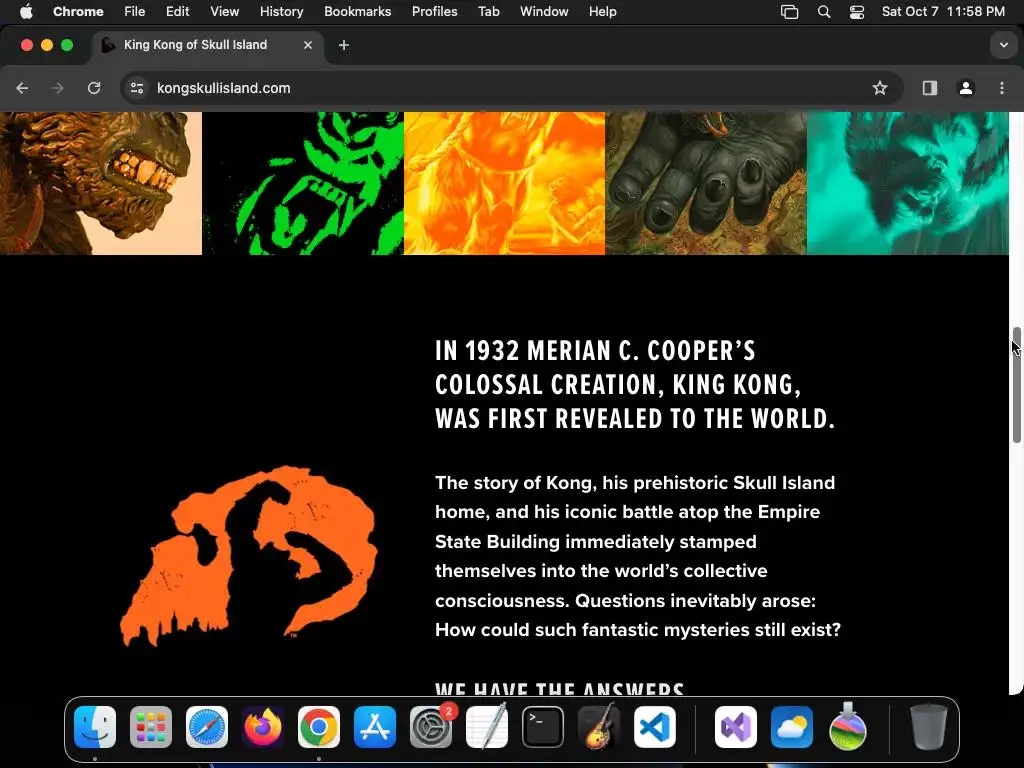The height and width of the screenshot is (768, 1024).
Task: Open the Edit menu
Action: (177, 12)
